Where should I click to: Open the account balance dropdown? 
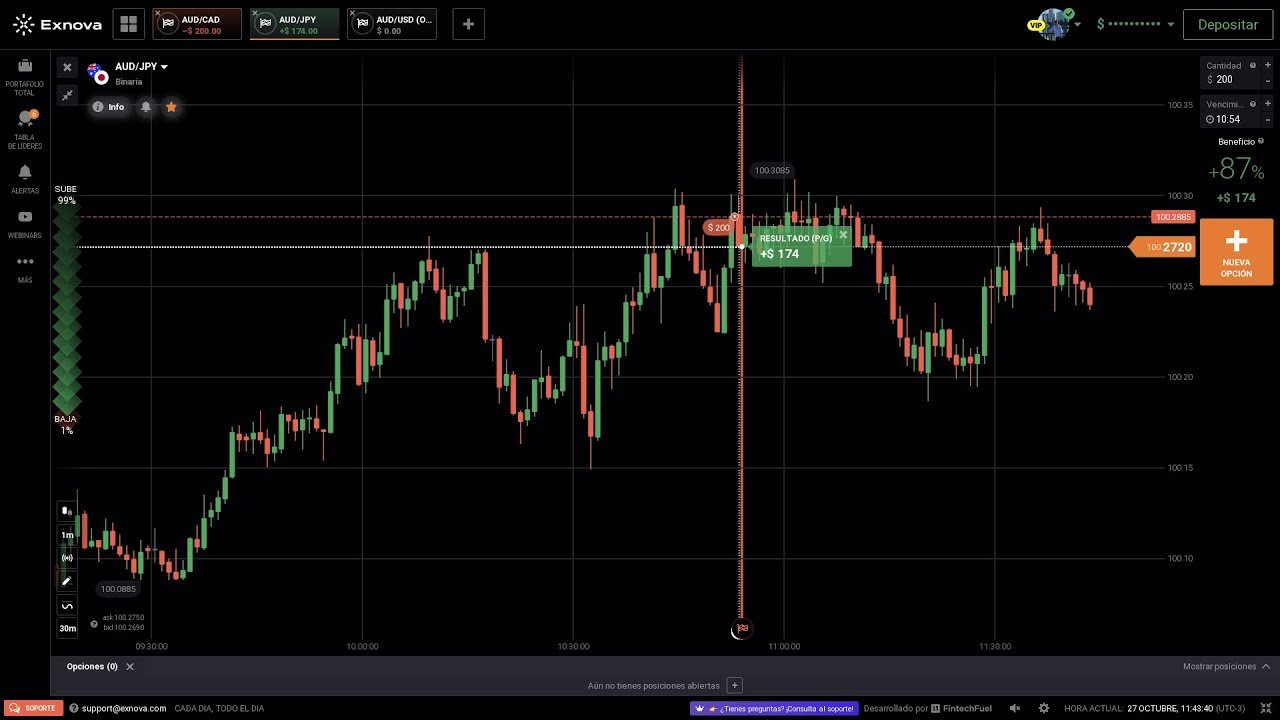point(1136,24)
